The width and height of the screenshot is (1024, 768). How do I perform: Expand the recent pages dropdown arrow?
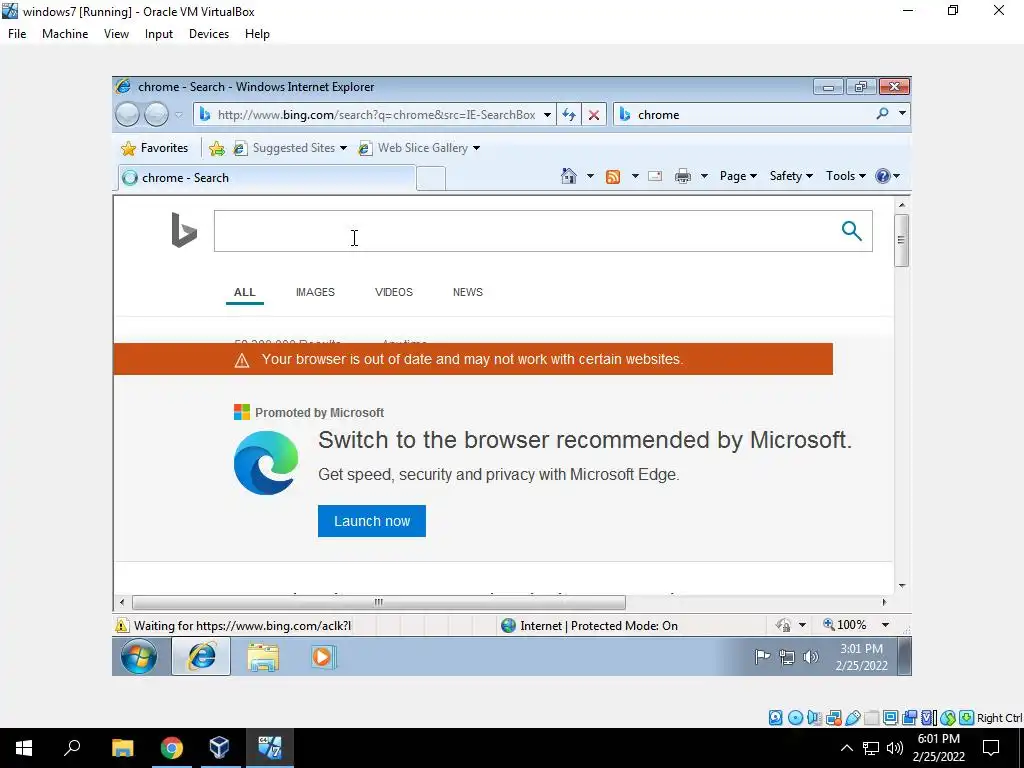pyautogui.click(x=178, y=115)
